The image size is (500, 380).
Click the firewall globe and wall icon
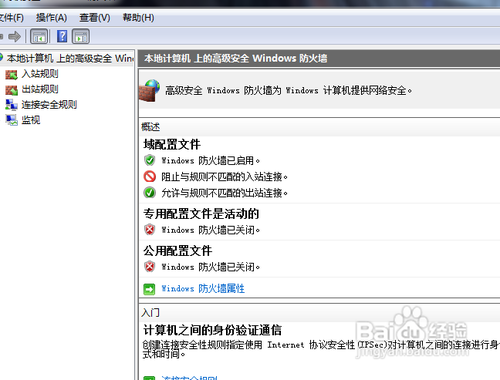pos(149,90)
